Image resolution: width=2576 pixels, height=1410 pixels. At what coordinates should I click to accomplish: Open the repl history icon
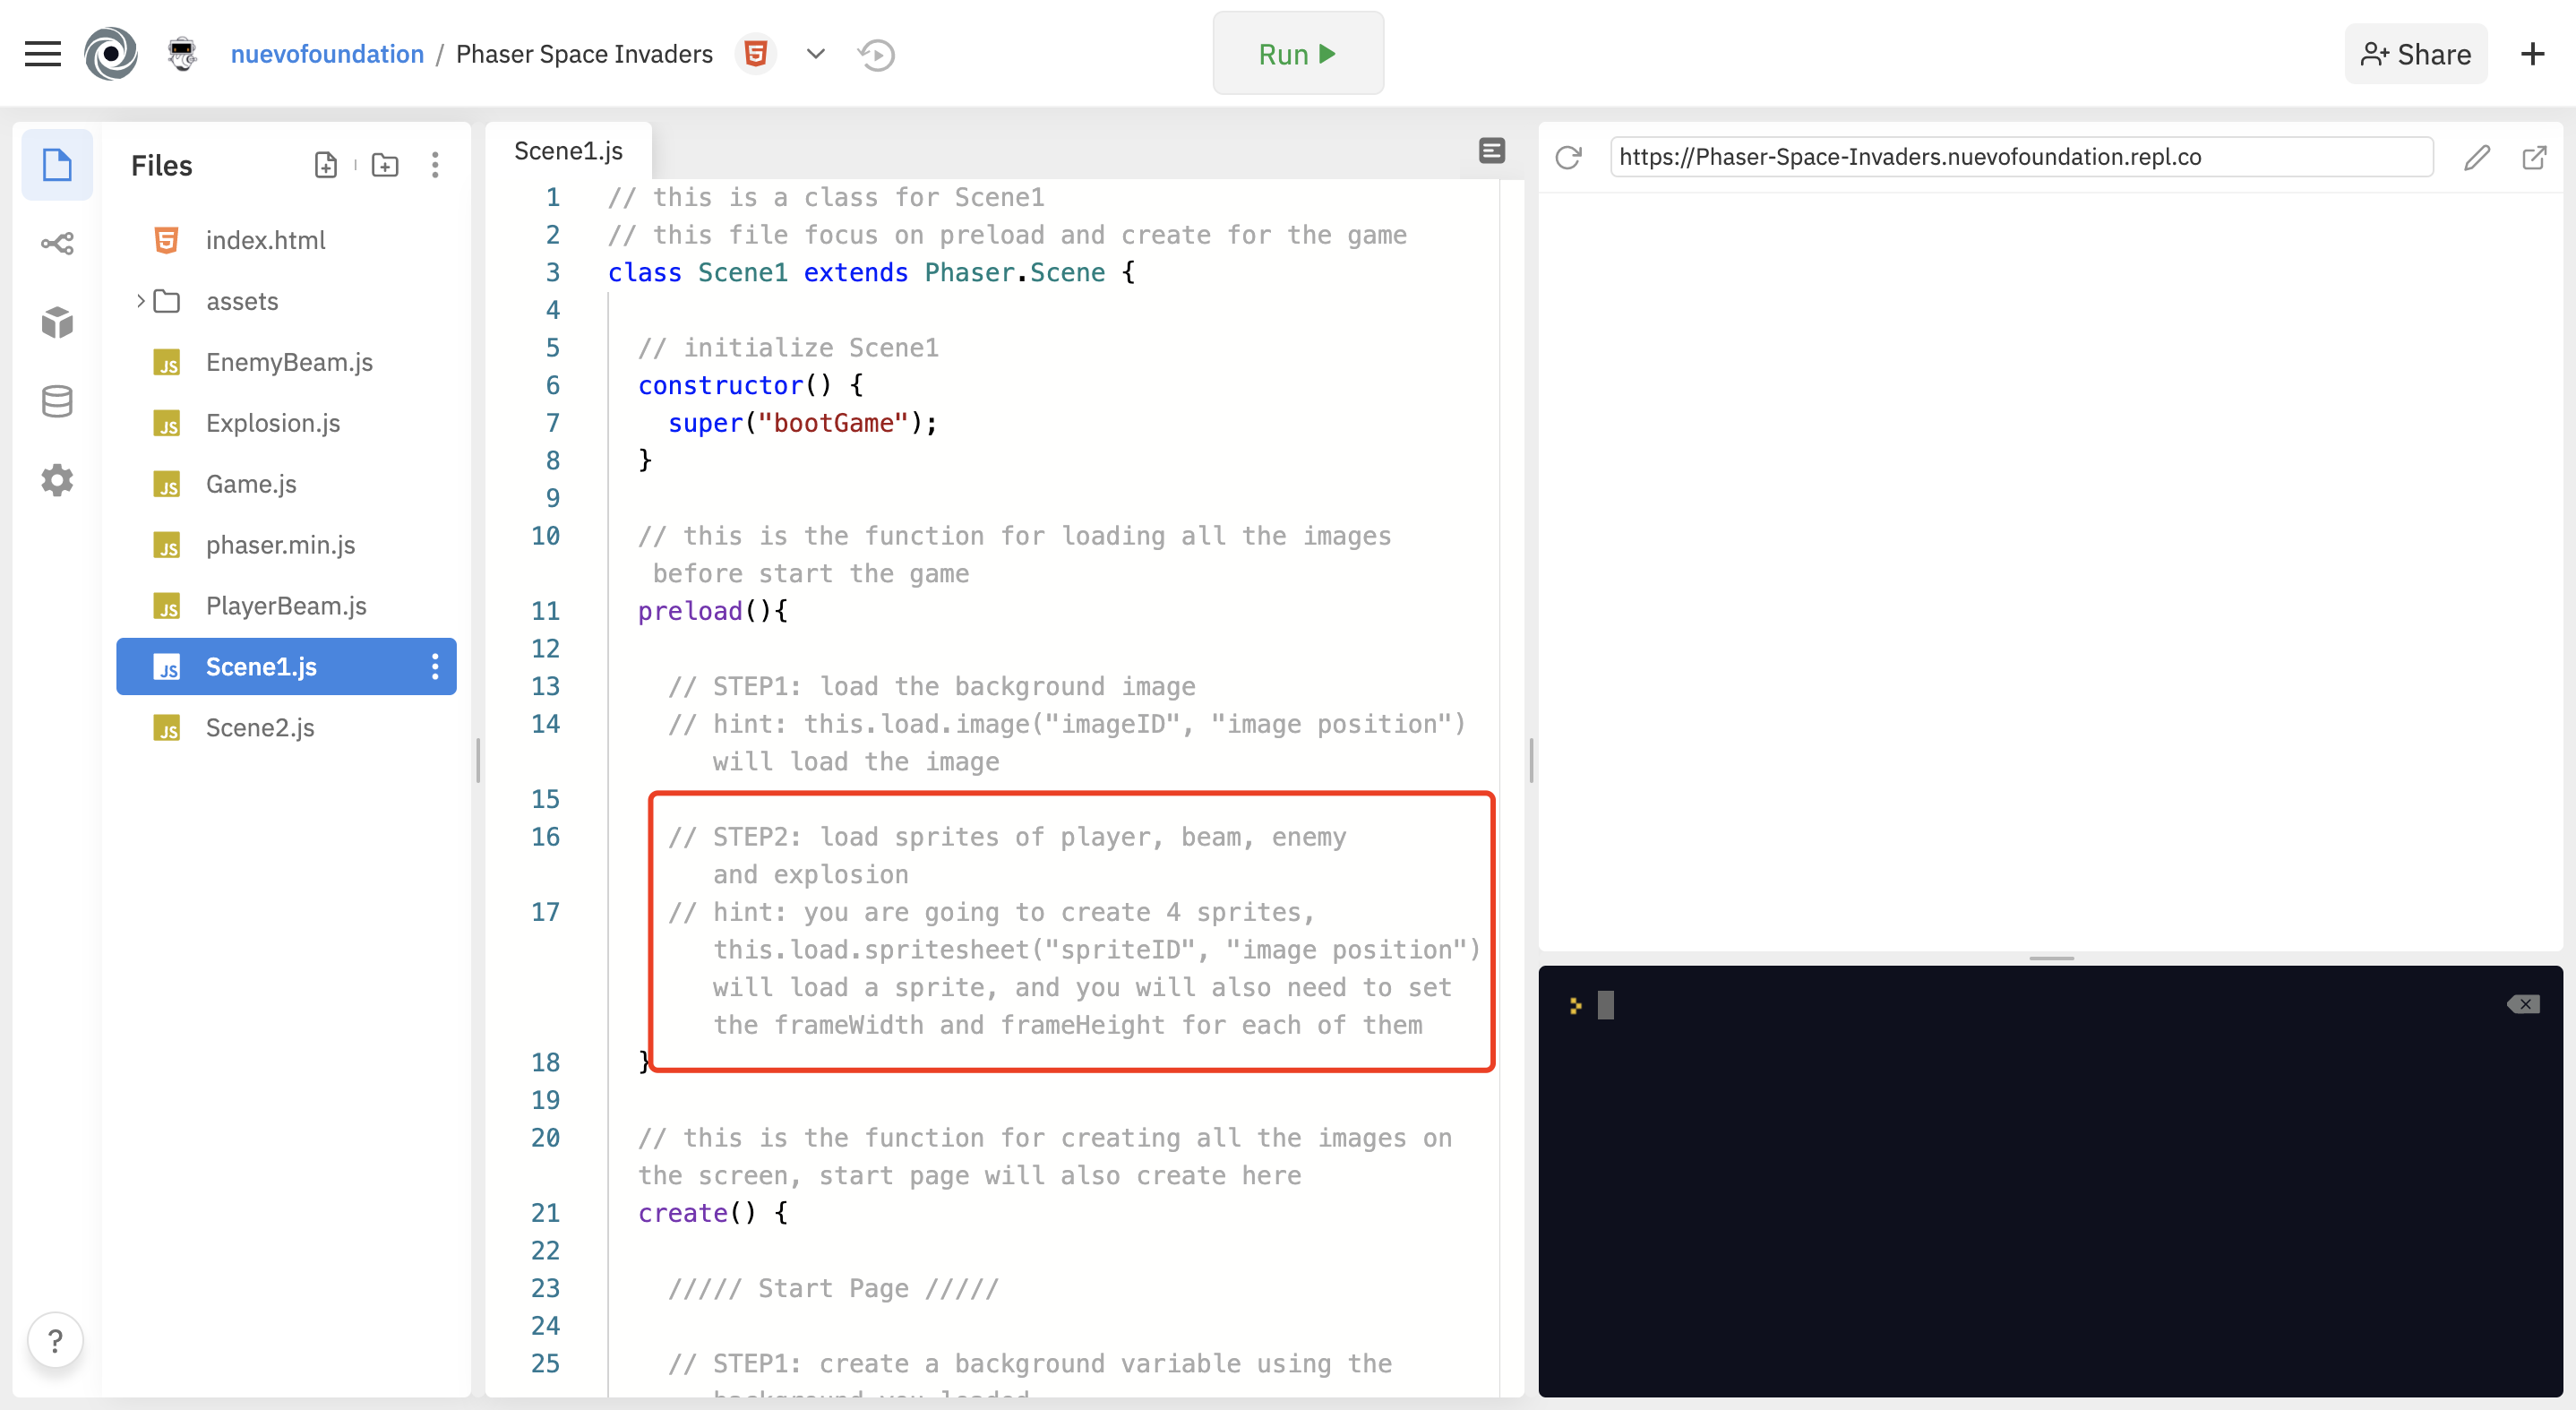[x=876, y=54]
